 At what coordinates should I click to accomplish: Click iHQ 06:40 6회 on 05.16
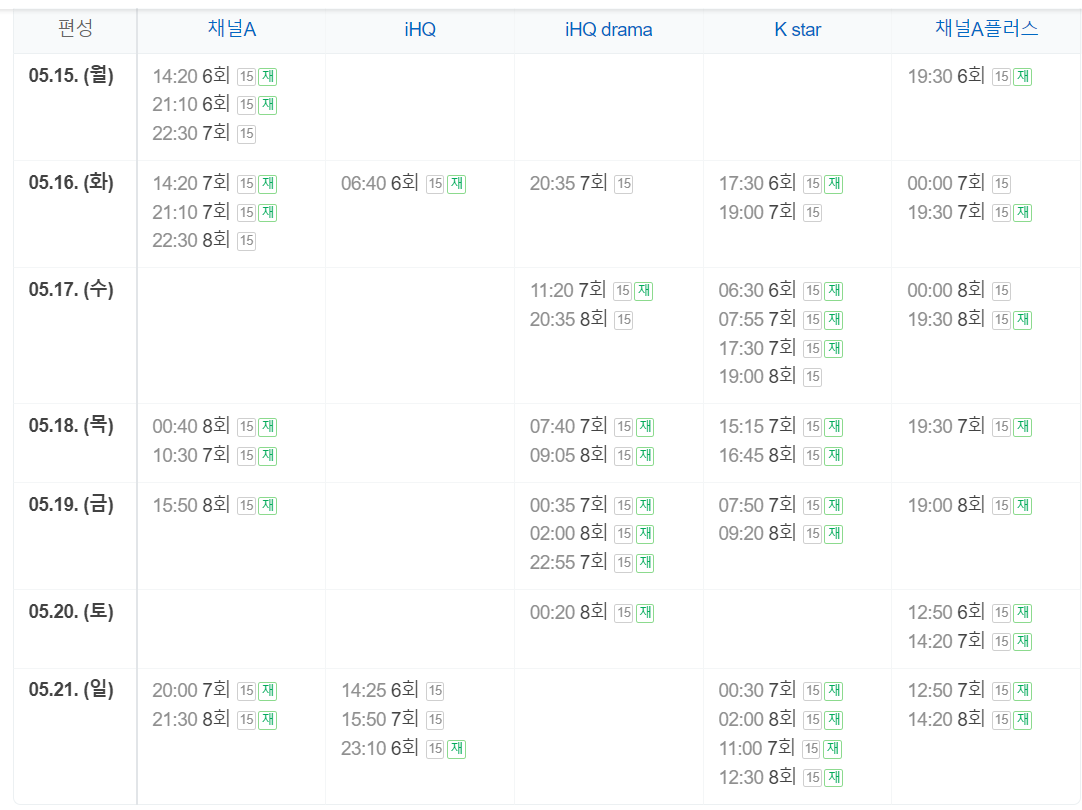pos(380,184)
